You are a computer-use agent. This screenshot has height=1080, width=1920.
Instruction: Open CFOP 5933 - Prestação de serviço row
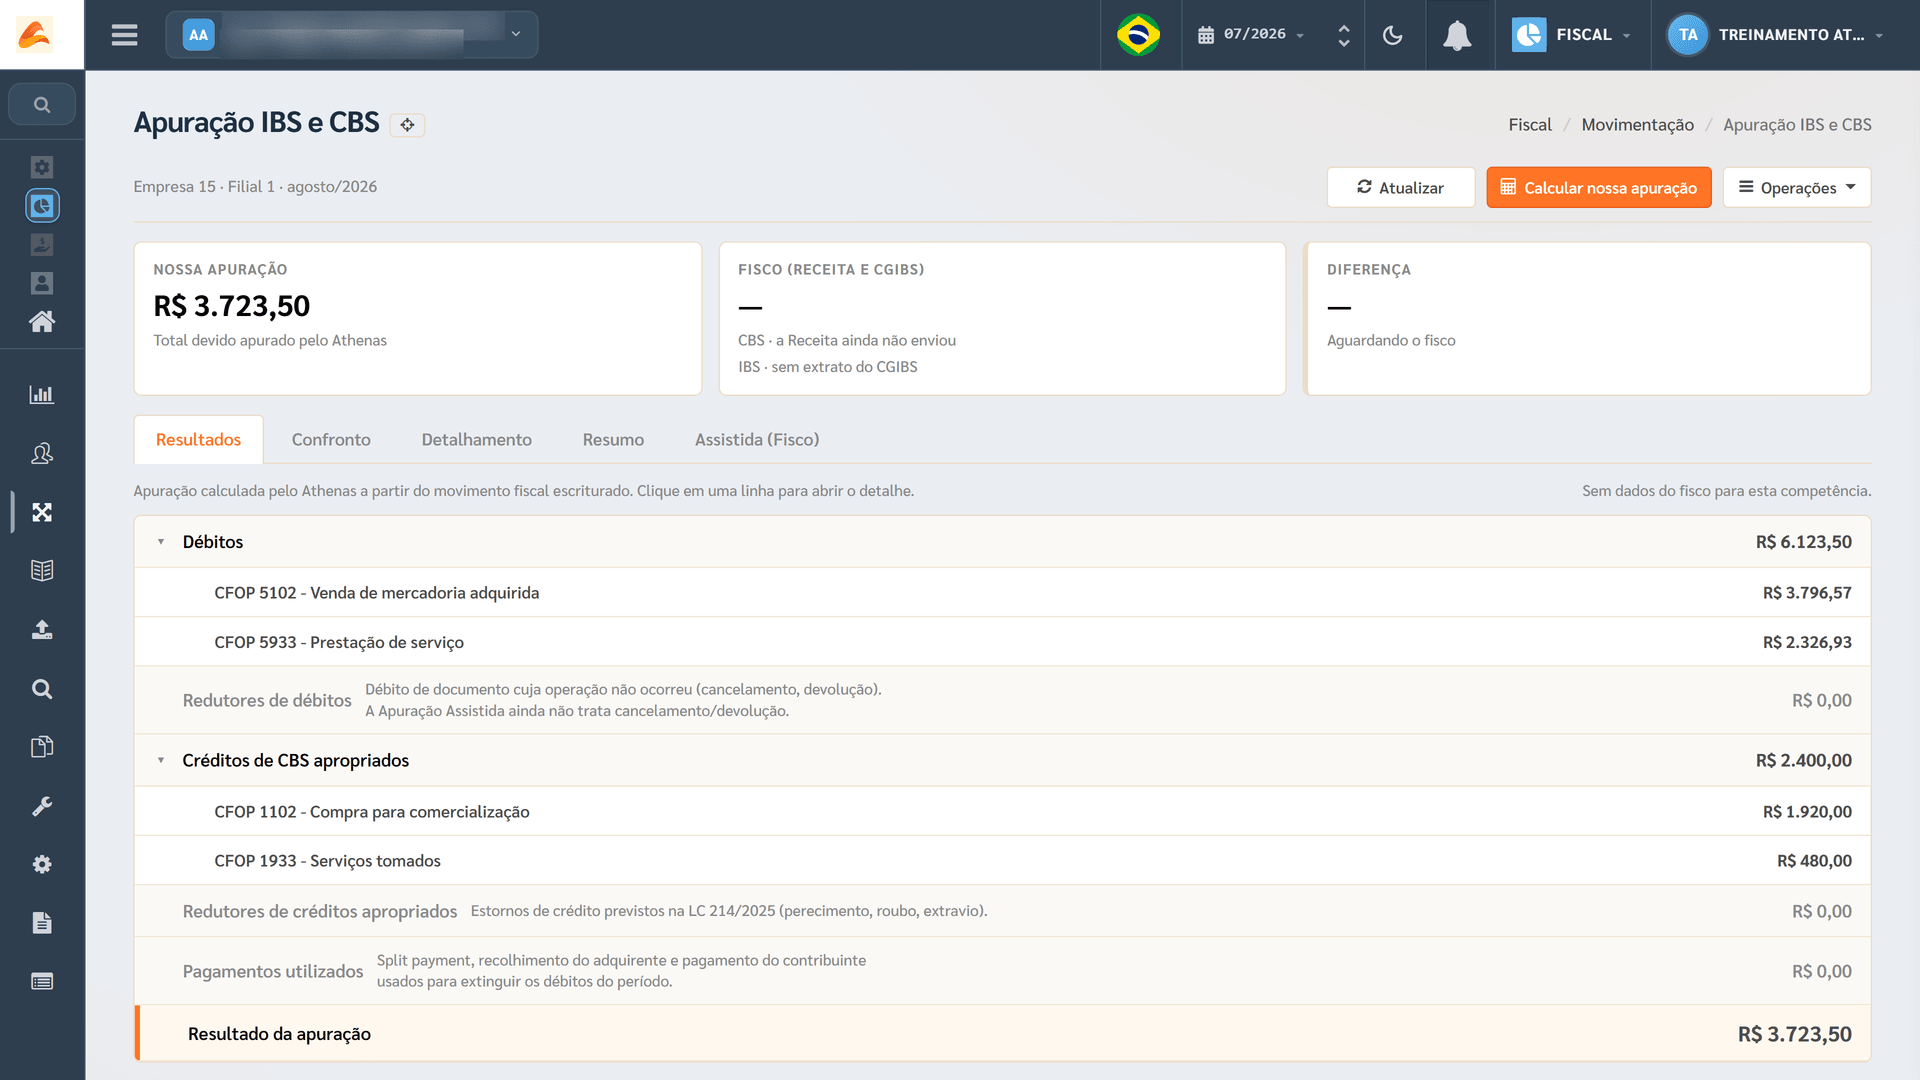pyautogui.click(x=1002, y=642)
